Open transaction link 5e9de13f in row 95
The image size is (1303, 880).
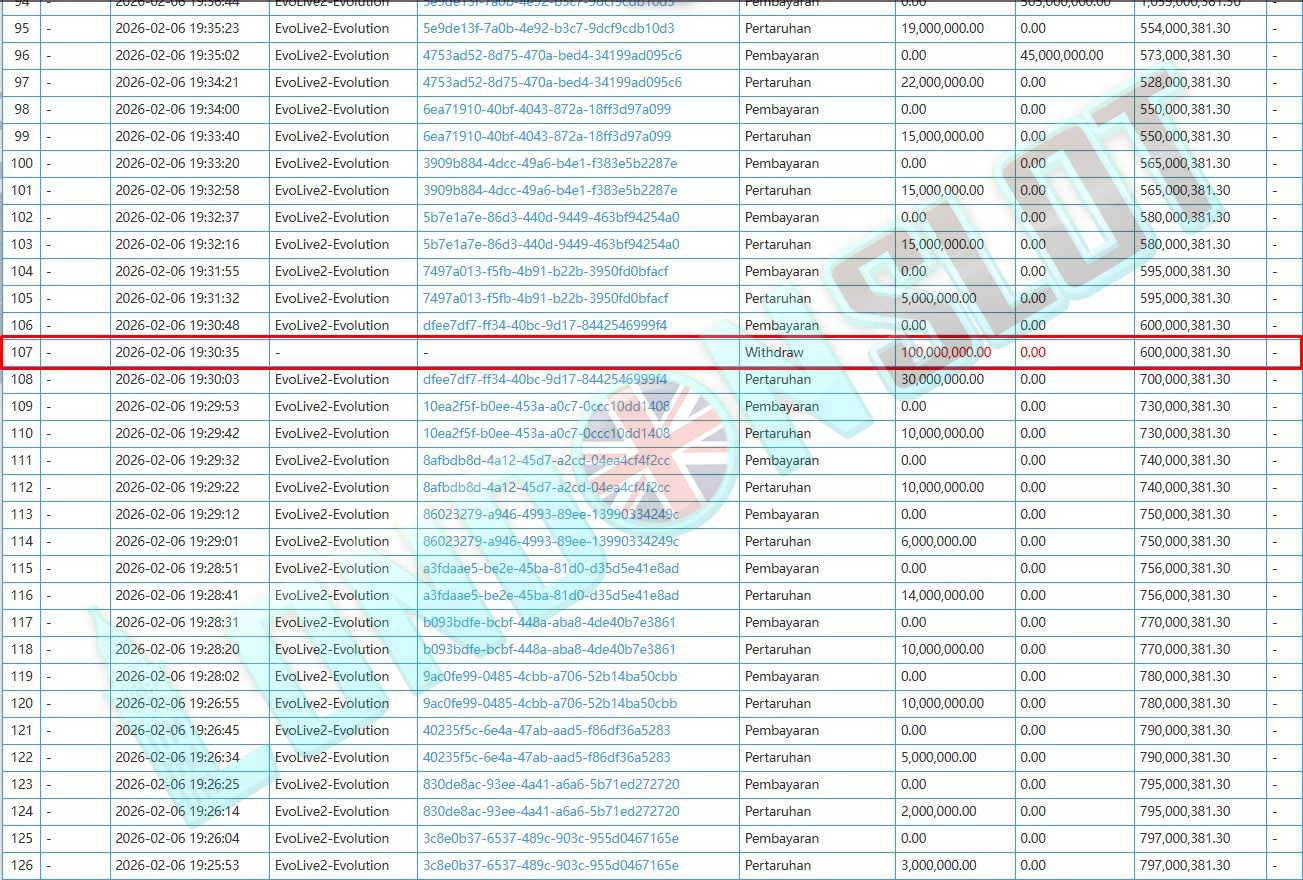(x=548, y=29)
